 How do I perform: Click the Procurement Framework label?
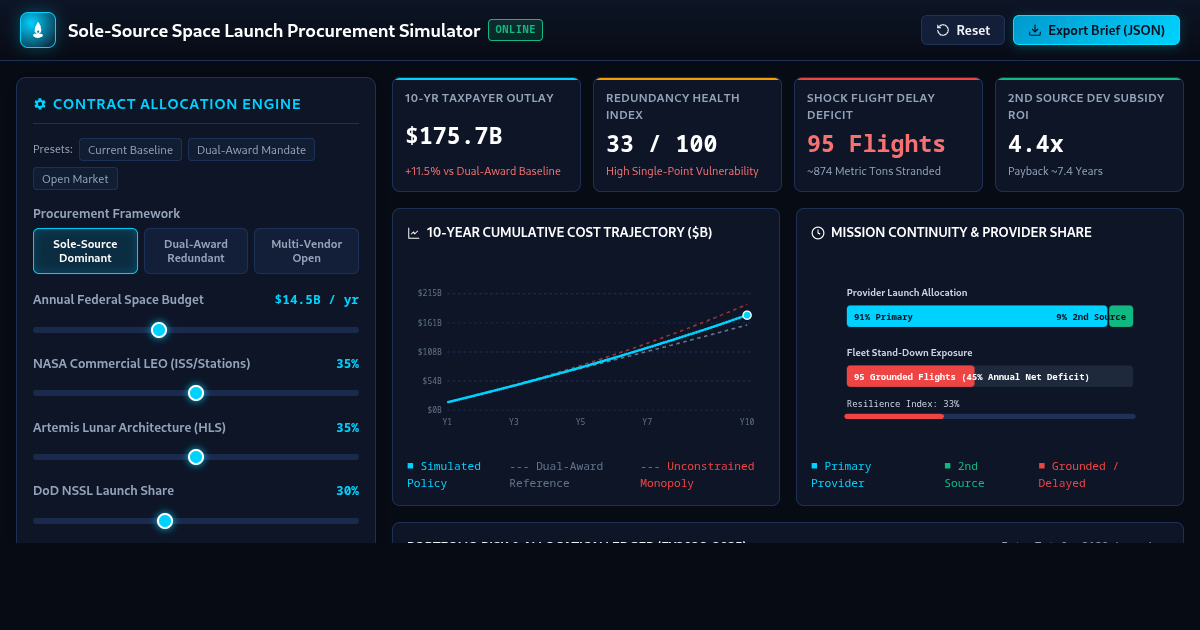click(x=107, y=213)
